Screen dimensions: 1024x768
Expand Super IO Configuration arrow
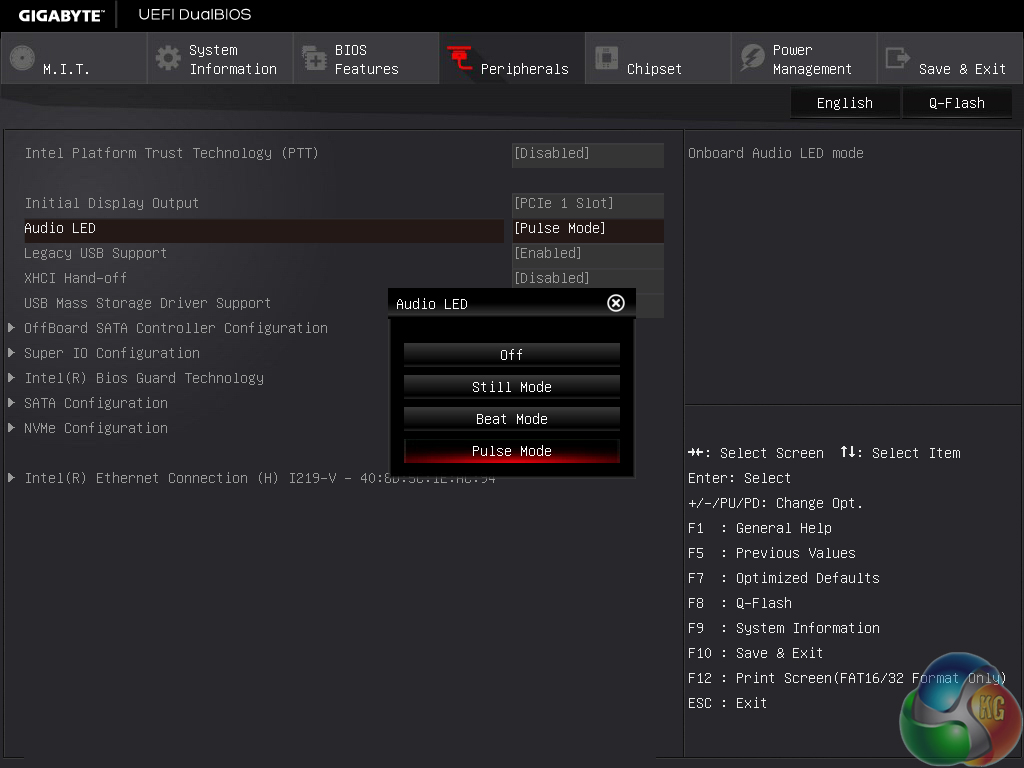(11, 353)
